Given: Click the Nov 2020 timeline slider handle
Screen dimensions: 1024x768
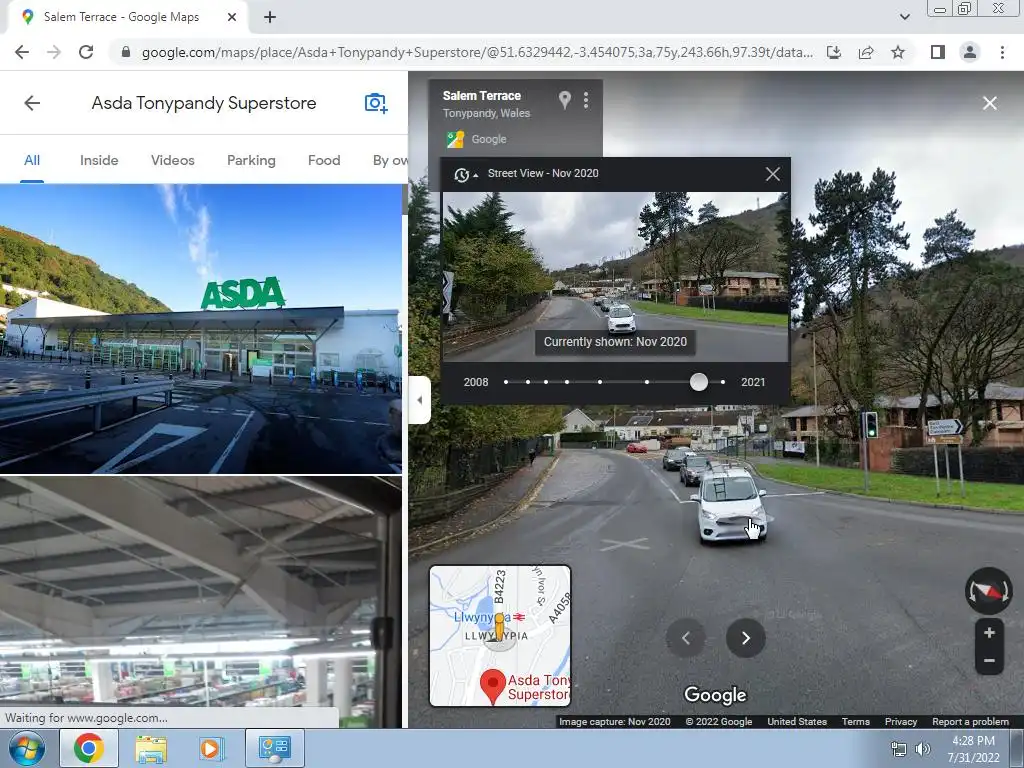Looking at the screenshot, I should click(699, 382).
